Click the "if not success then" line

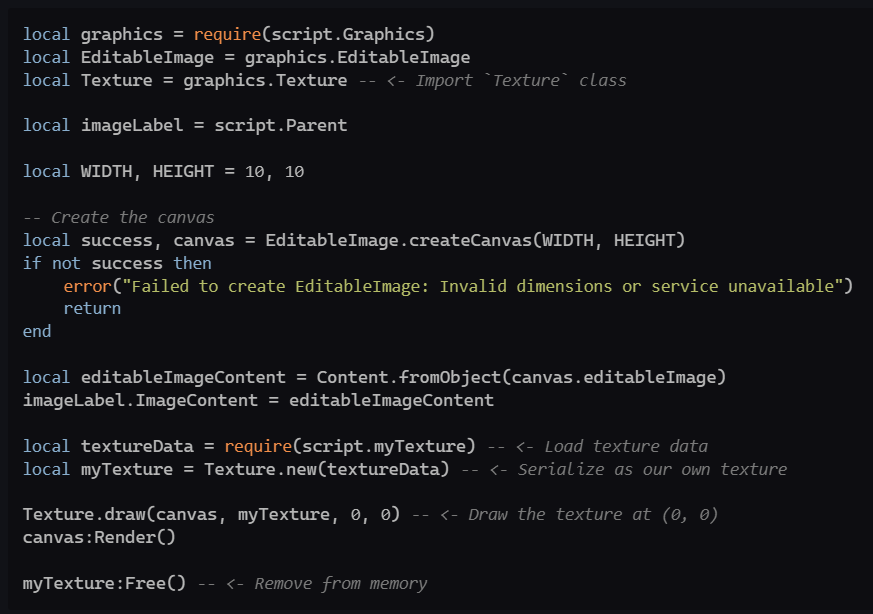117,263
